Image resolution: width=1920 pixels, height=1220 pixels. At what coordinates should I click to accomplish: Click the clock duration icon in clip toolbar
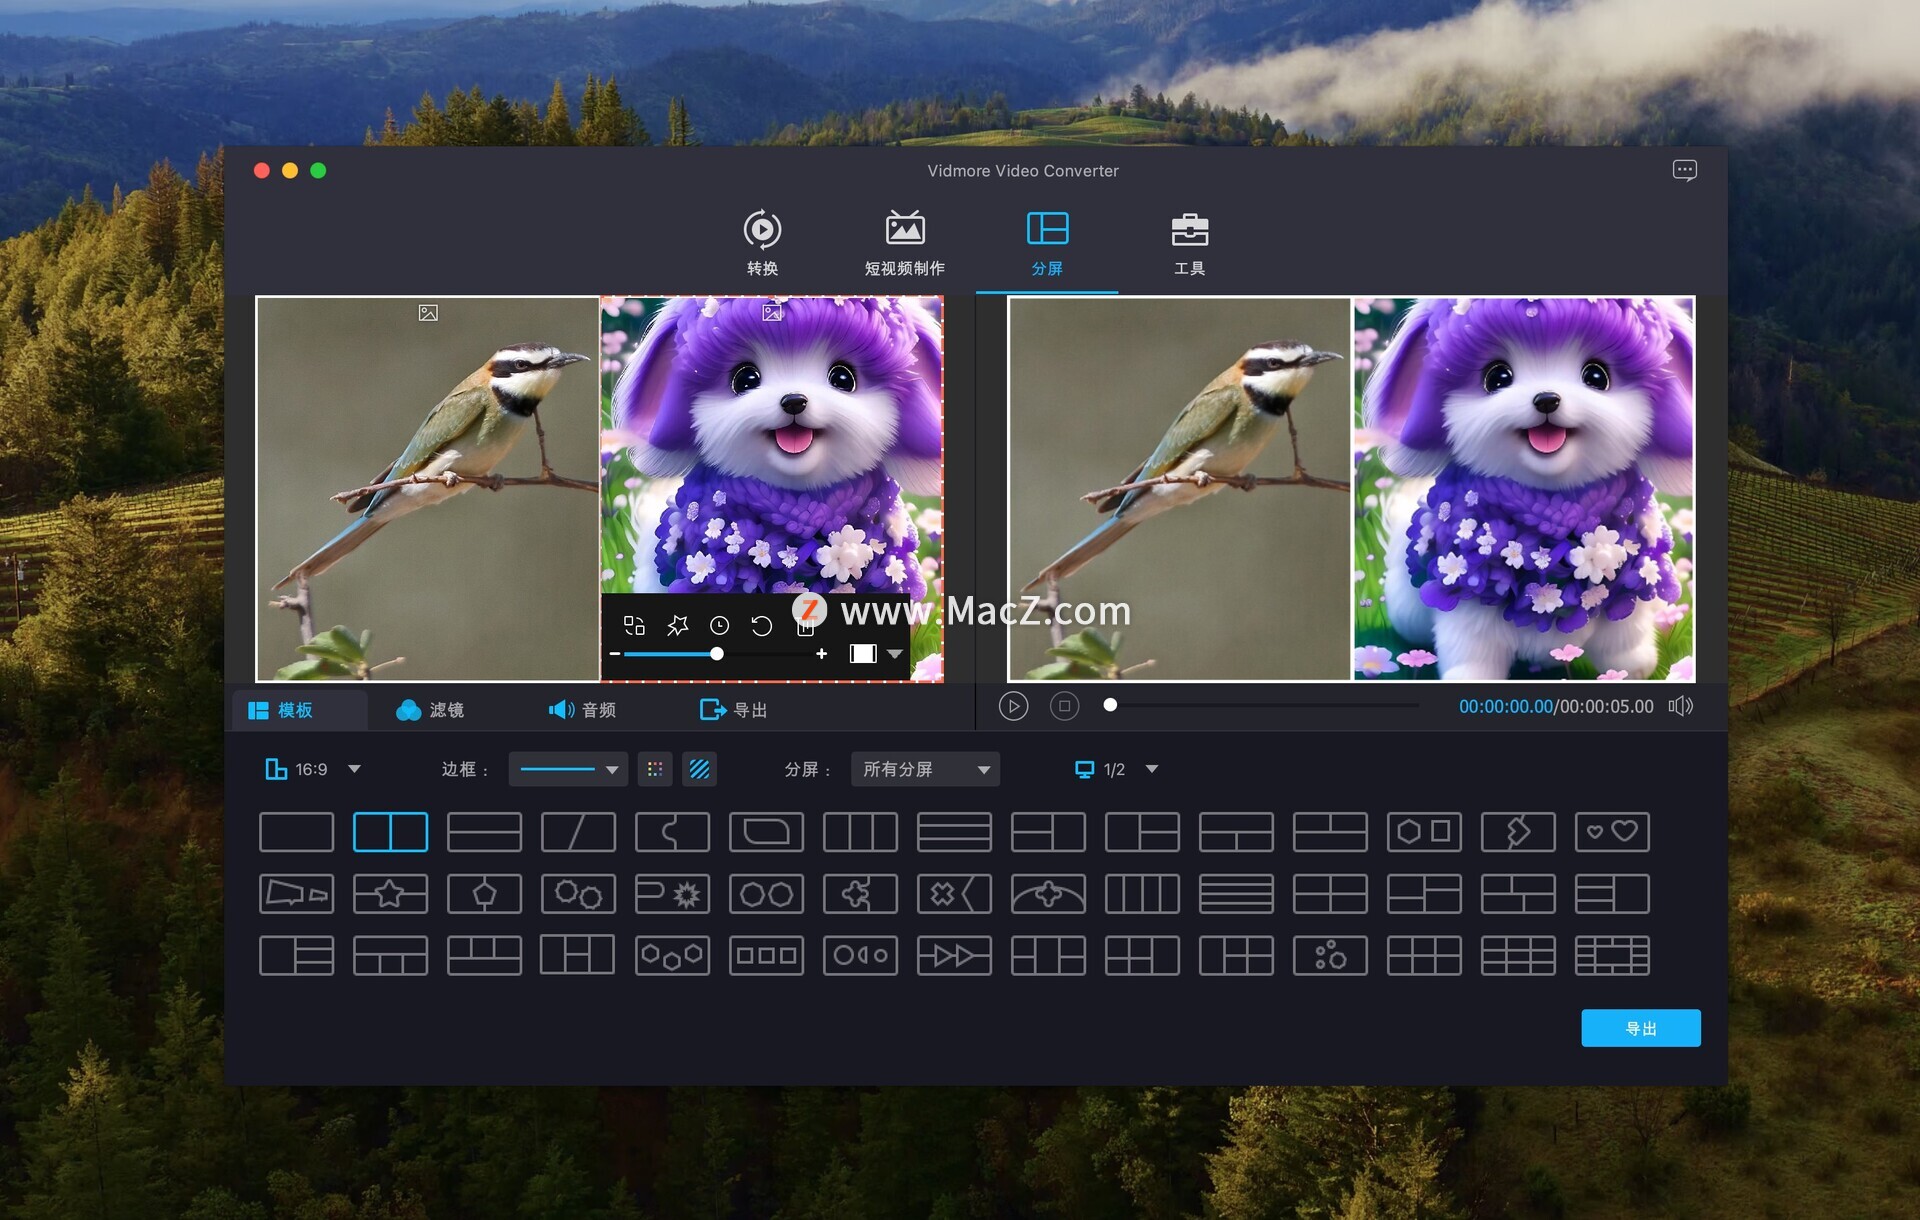pyautogui.click(x=719, y=626)
